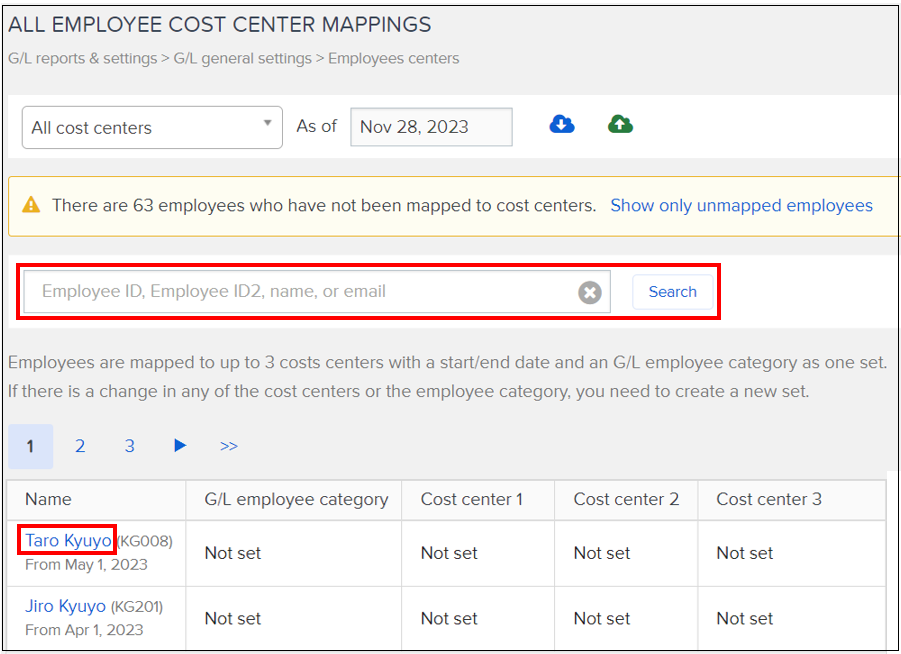Click the green upload cloud icon
901x654 pixels.
[x=620, y=124]
